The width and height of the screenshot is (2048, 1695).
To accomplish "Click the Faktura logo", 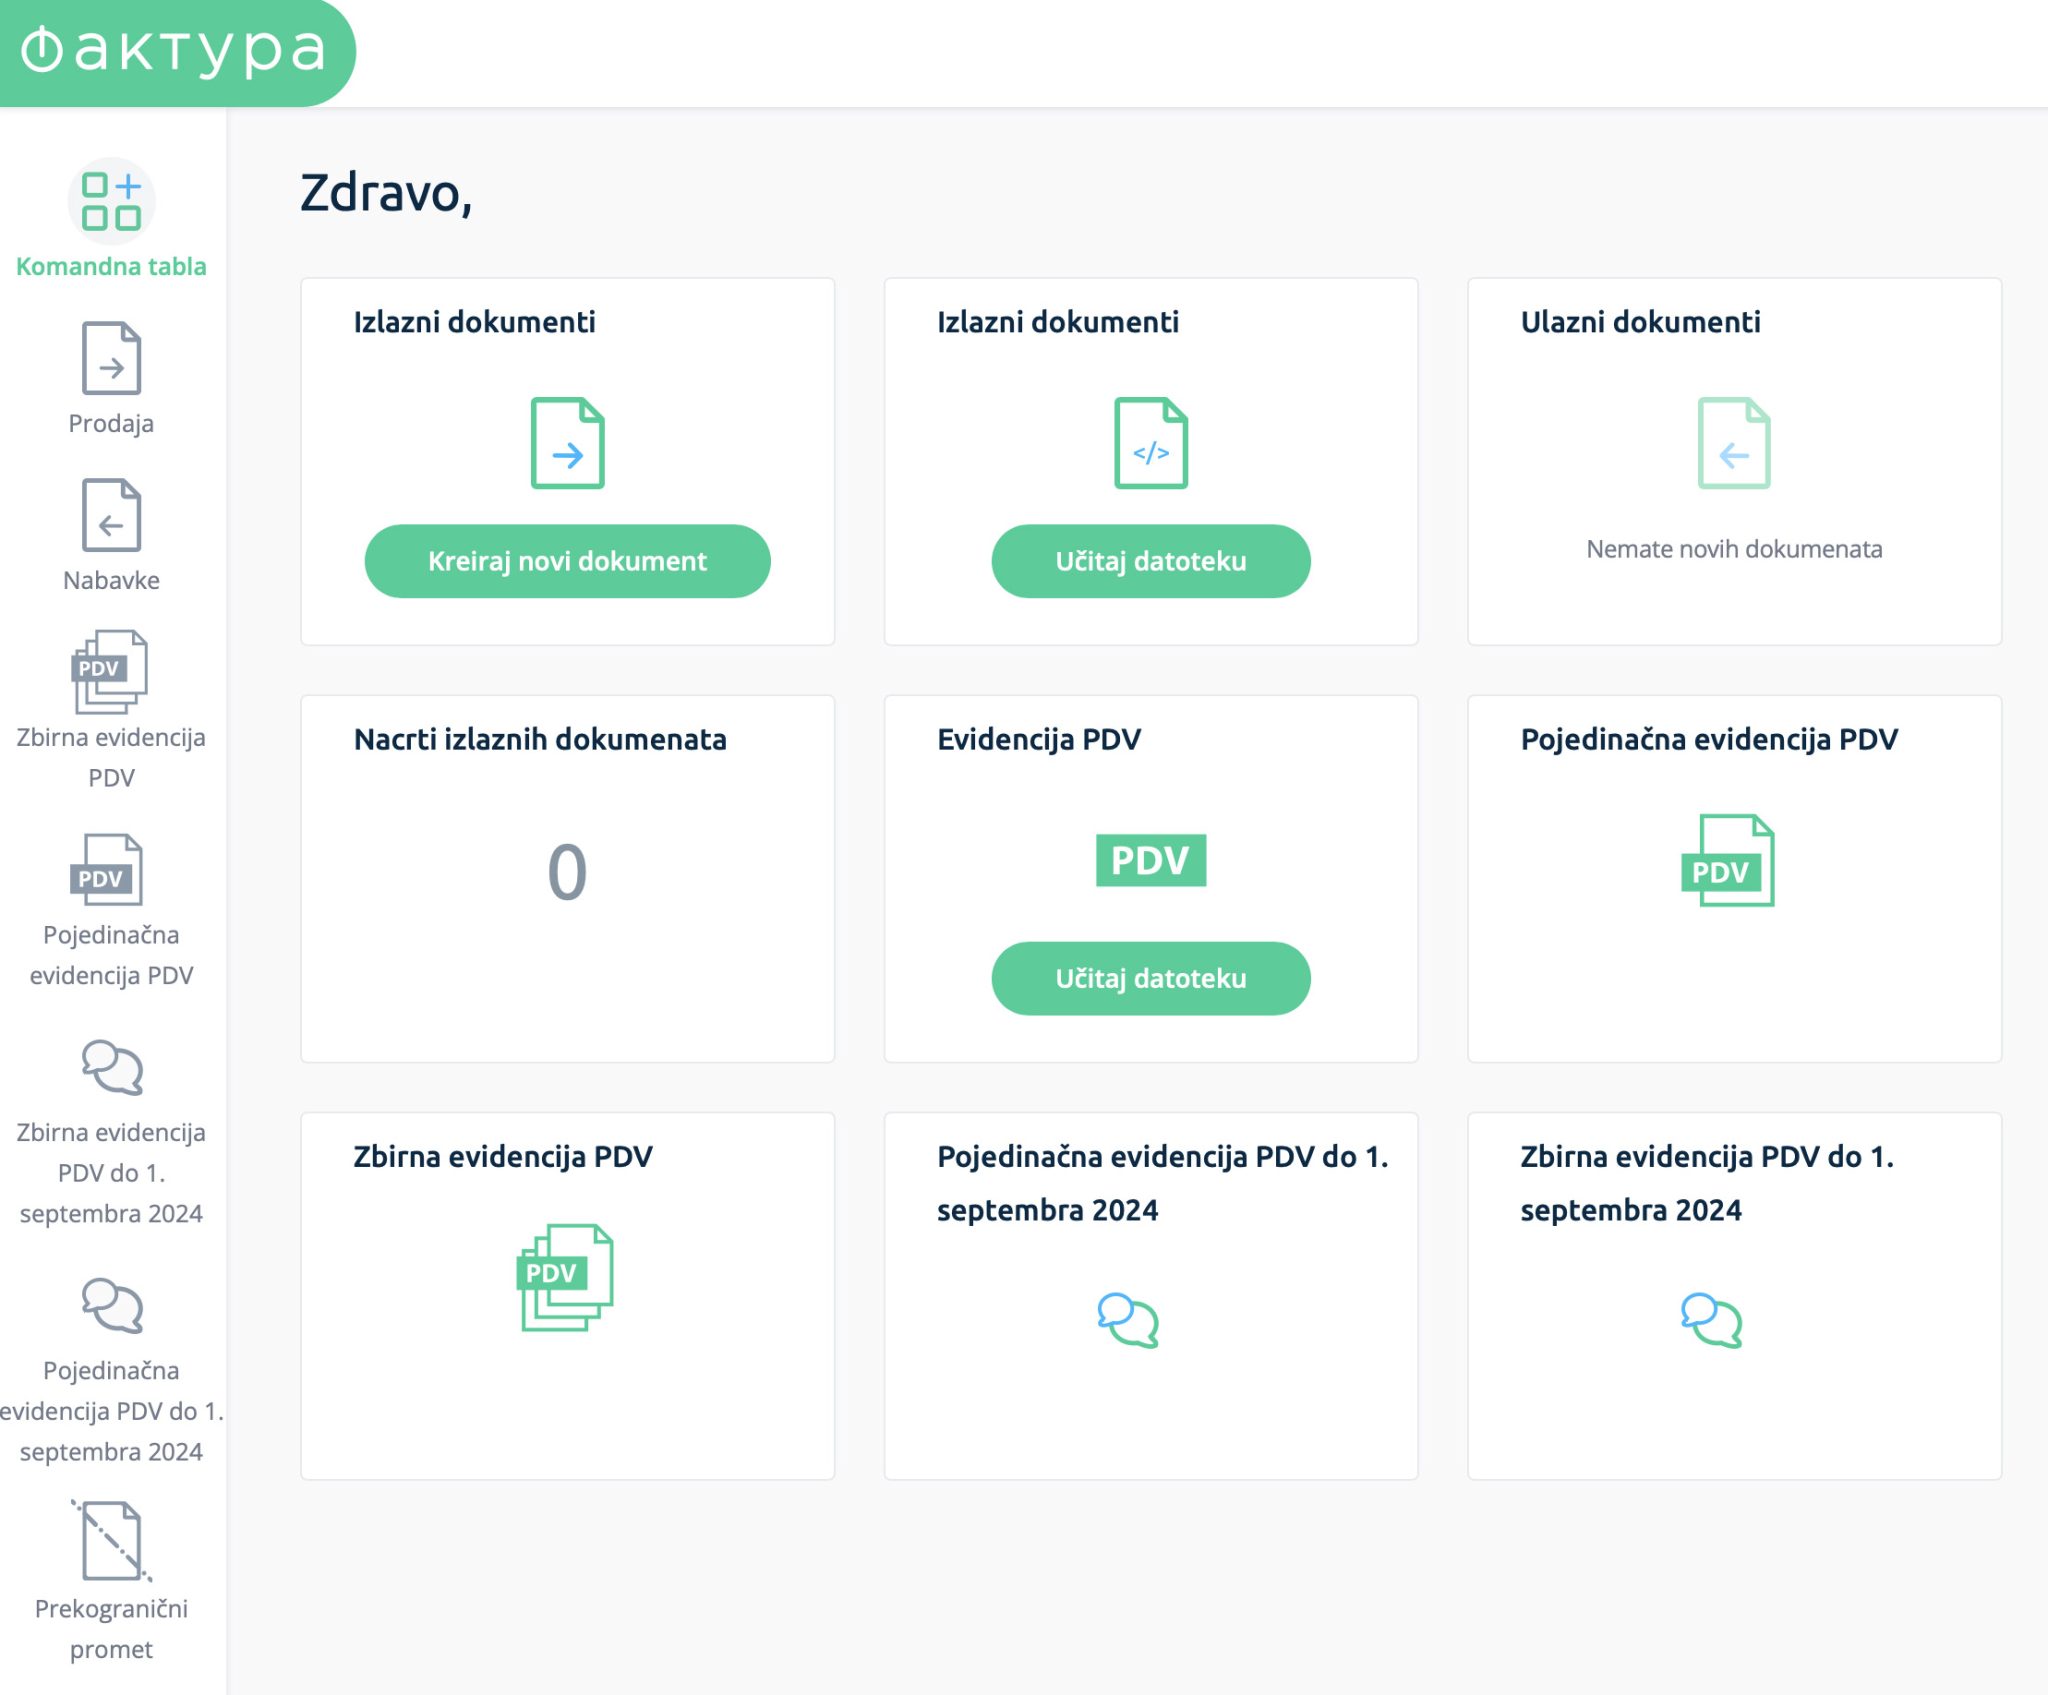I will (x=175, y=51).
